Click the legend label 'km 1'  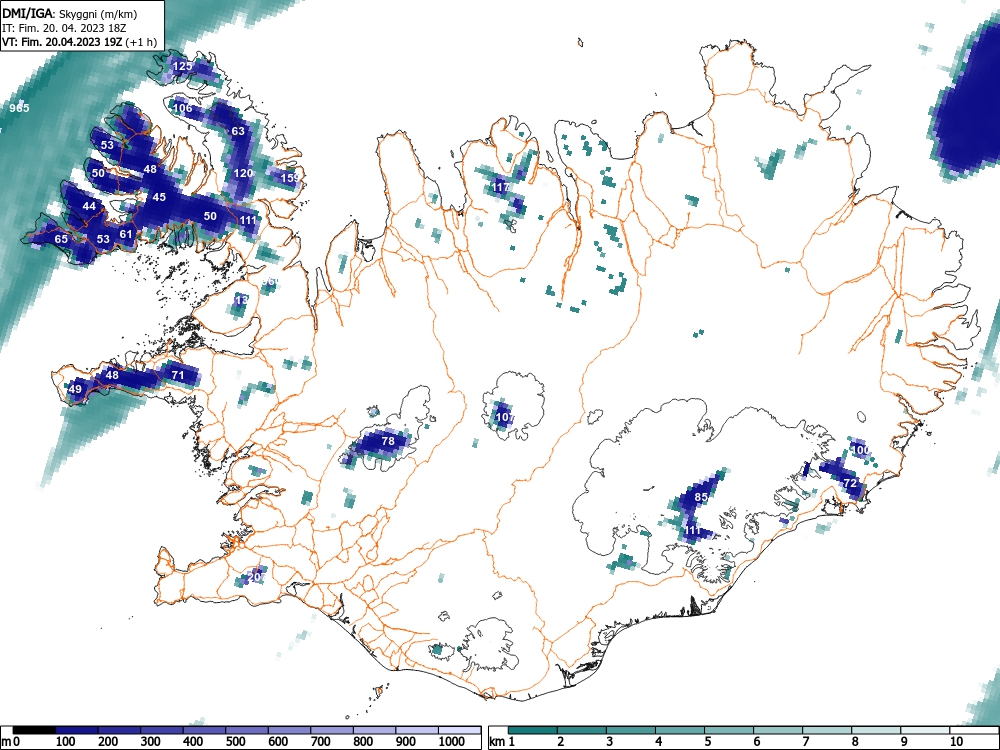(502, 742)
